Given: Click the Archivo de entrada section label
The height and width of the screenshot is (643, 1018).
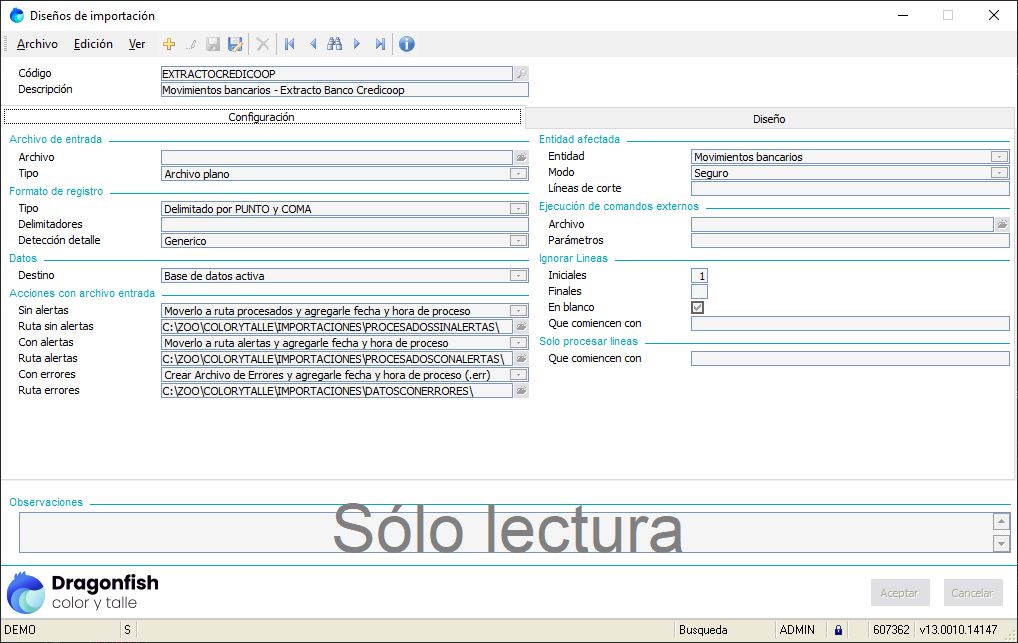Looking at the screenshot, I should [56, 139].
